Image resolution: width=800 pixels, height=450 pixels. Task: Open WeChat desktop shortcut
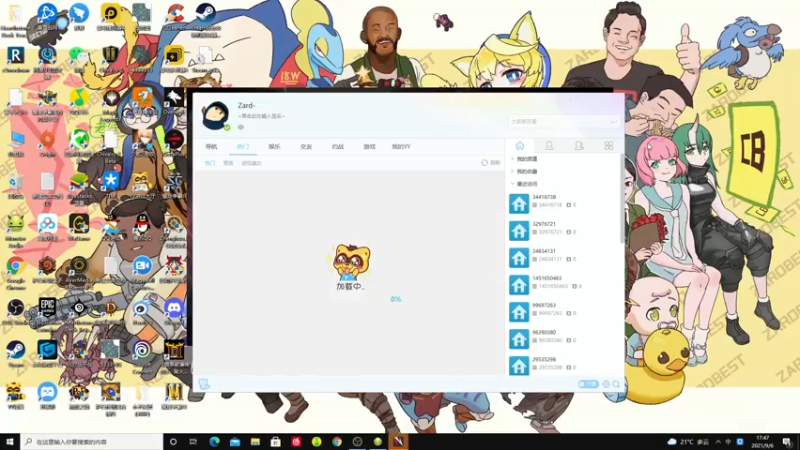tap(79, 59)
